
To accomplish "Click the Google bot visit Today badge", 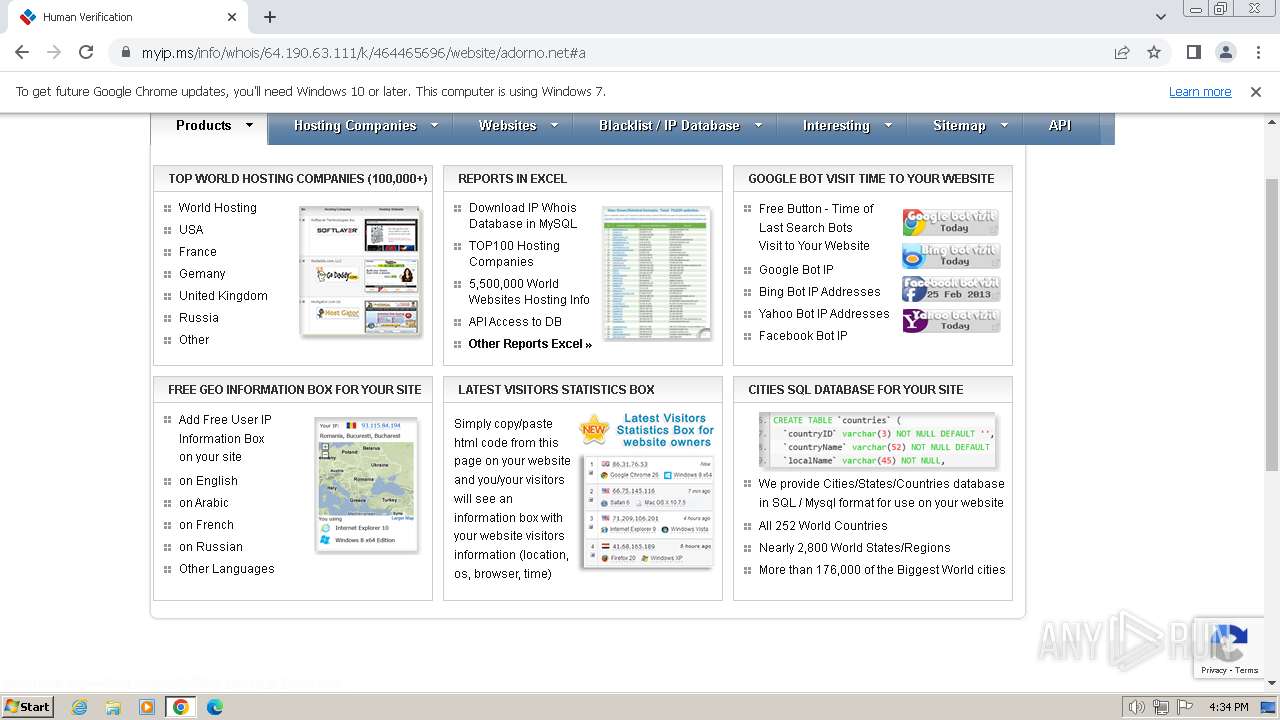I will pyautogui.click(x=951, y=222).
